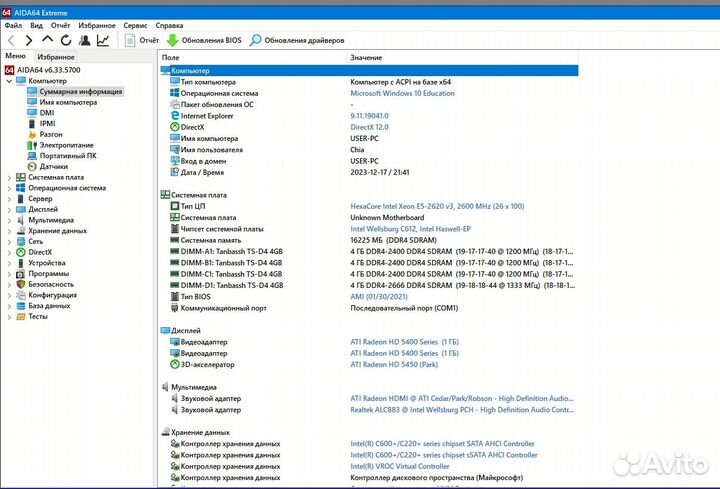Click the Refresh toolbar icon

pos(65,40)
